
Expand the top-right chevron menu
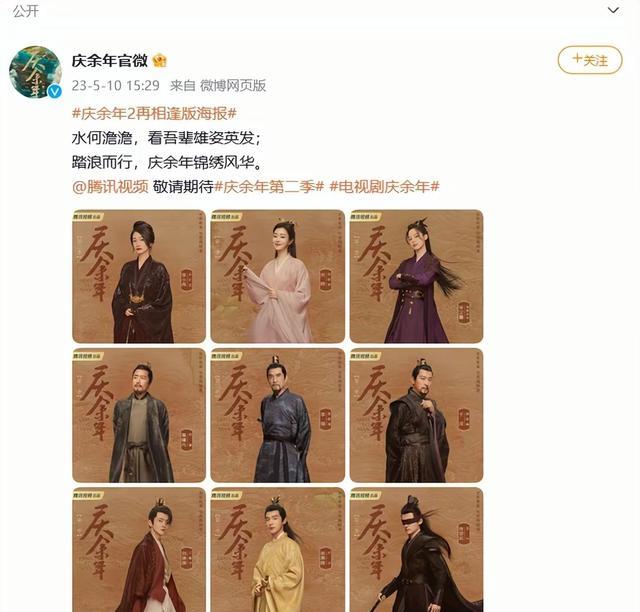click(x=613, y=10)
